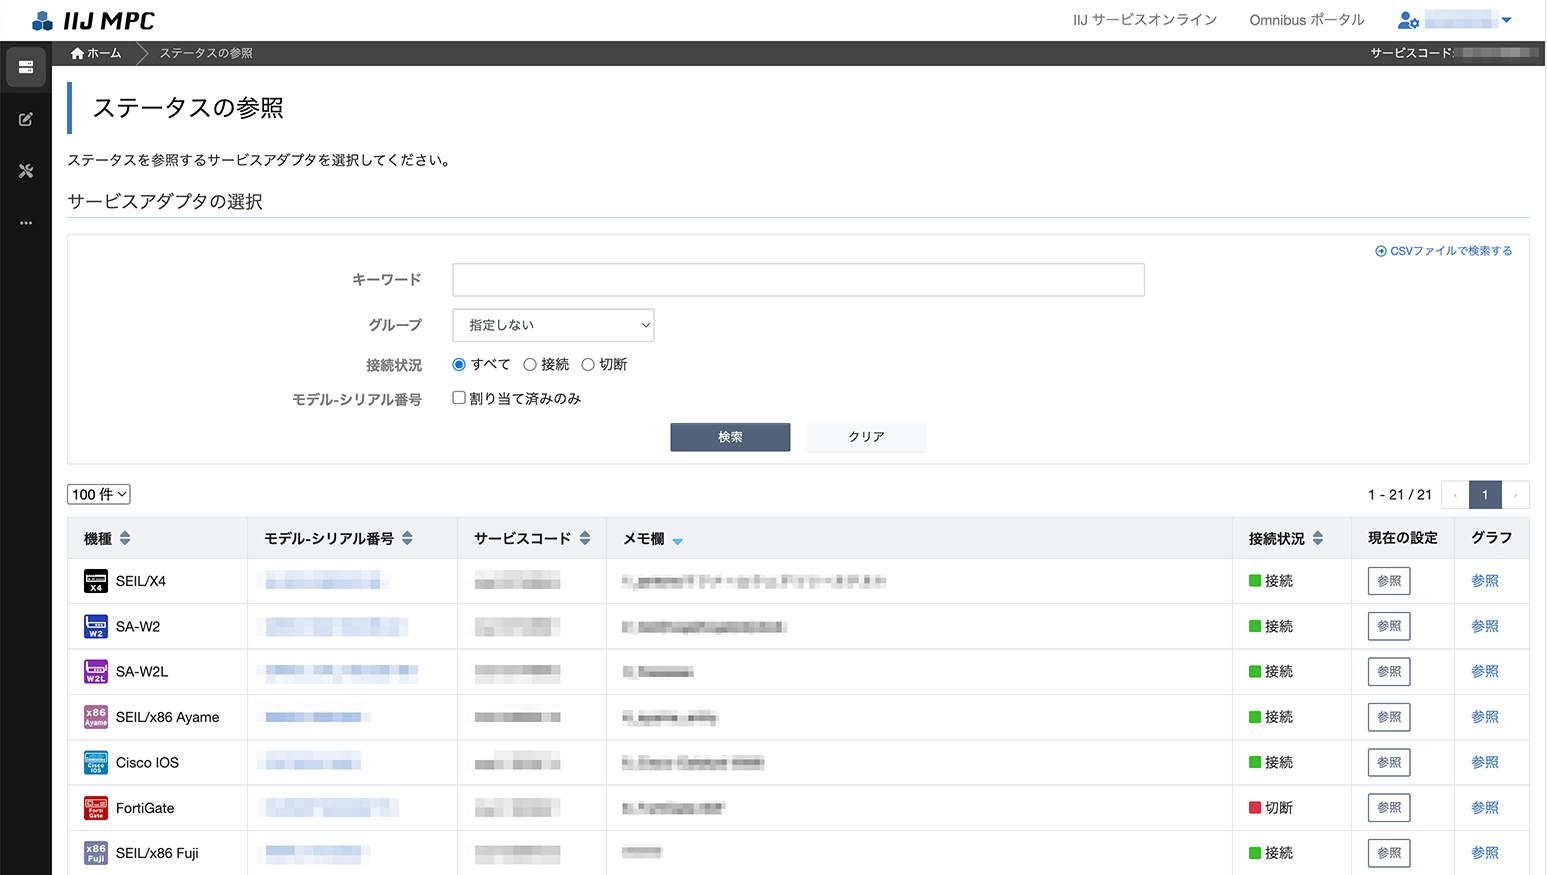Click the server icon in left sidebar
This screenshot has height=875, width=1547.
point(26,67)
